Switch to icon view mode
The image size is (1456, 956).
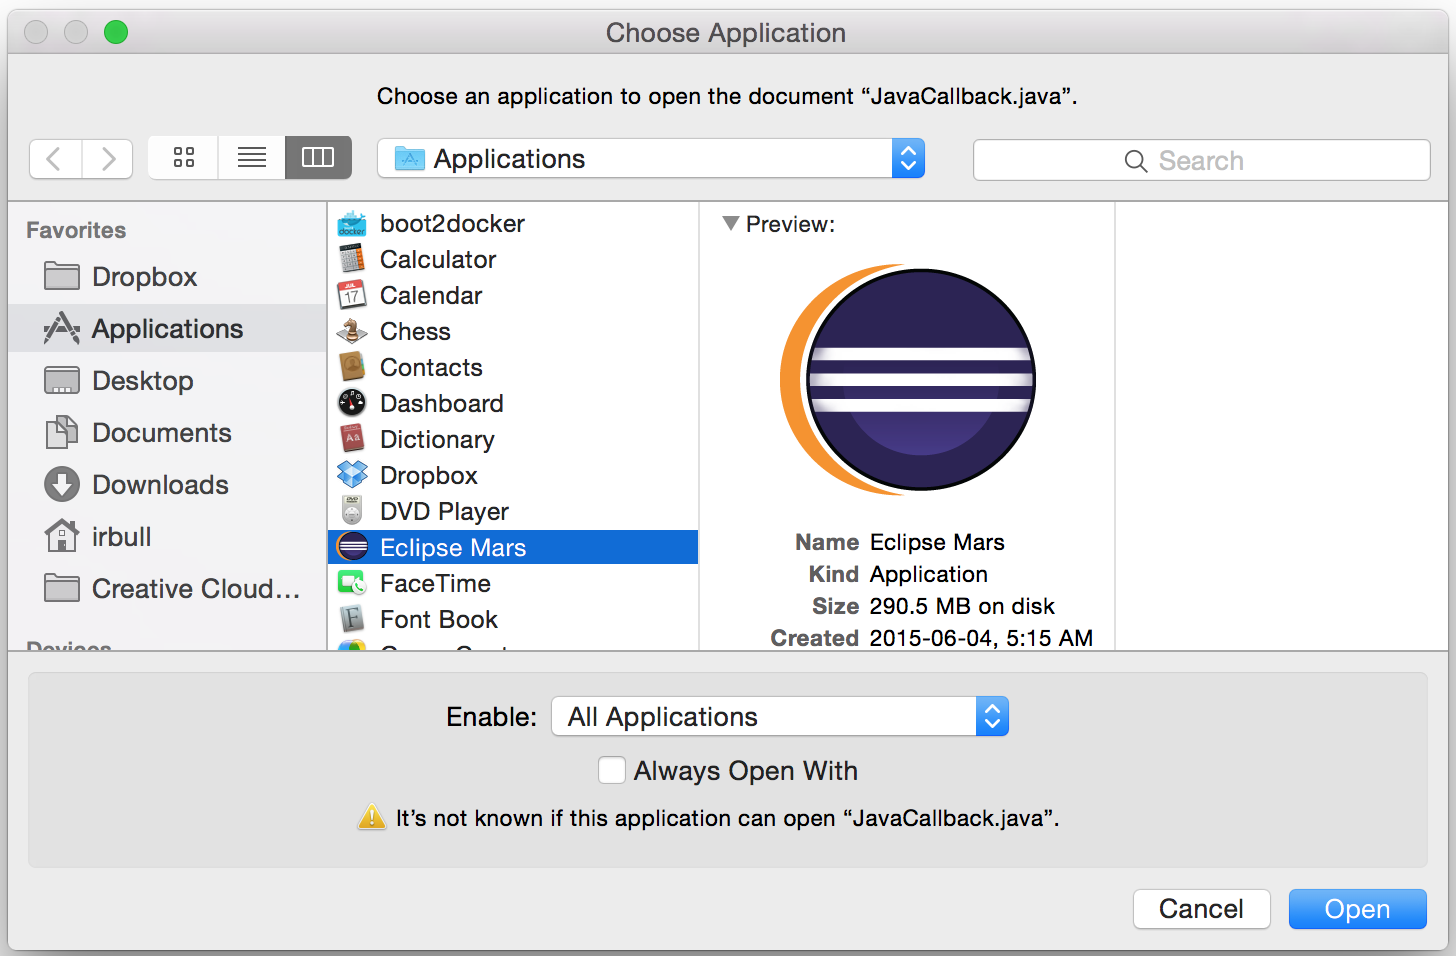(x=183, y=158)
